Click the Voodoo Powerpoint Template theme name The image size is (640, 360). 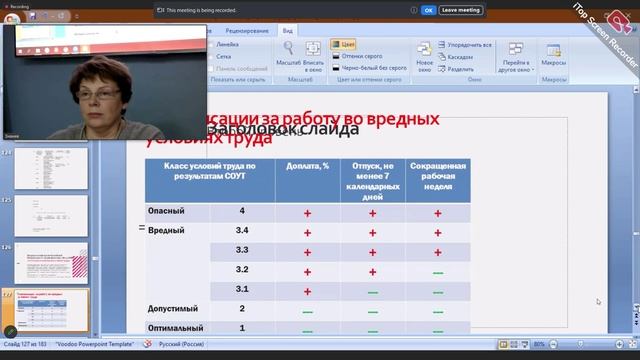point(94,344)
